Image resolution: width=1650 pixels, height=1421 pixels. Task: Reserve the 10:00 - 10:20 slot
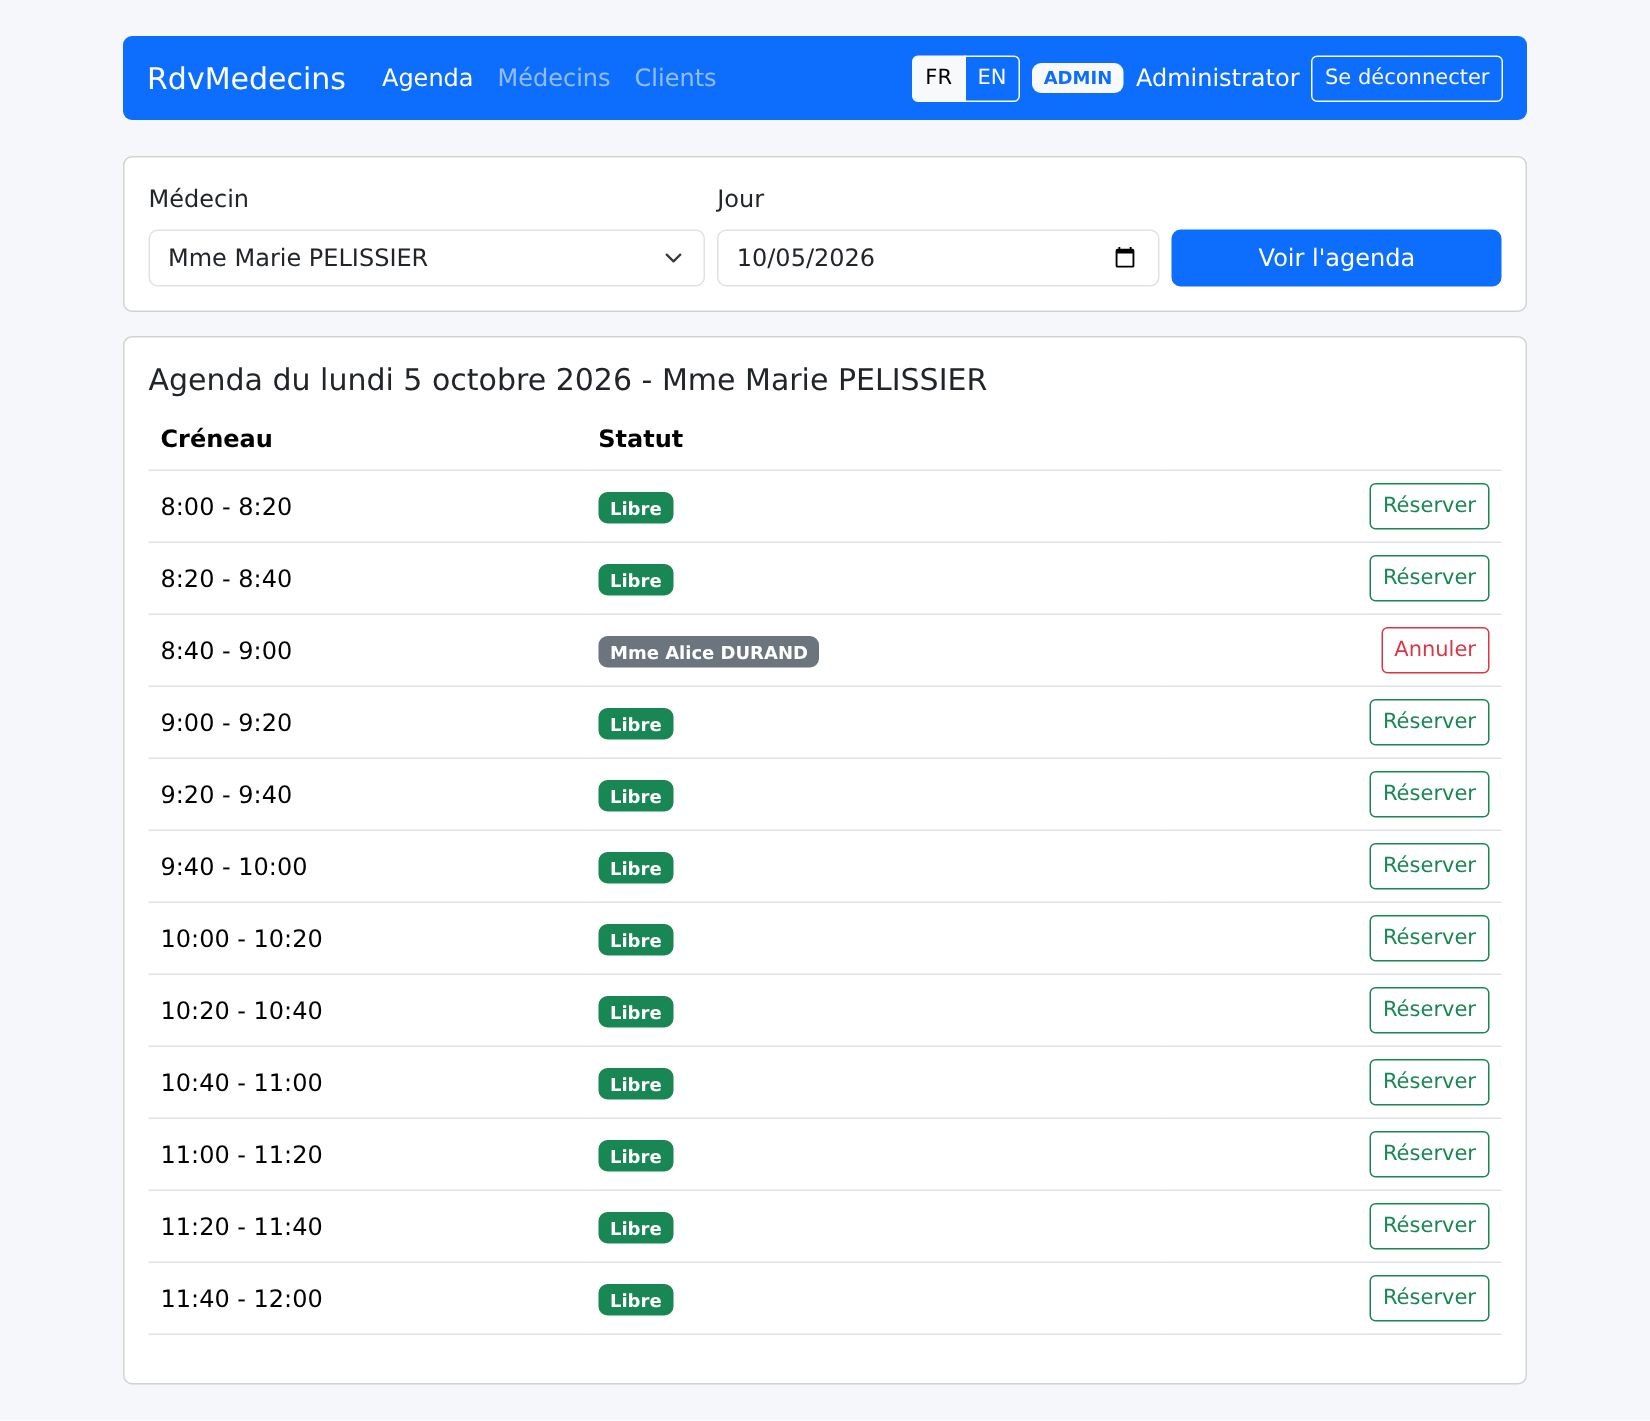[x=1429, y=938]
